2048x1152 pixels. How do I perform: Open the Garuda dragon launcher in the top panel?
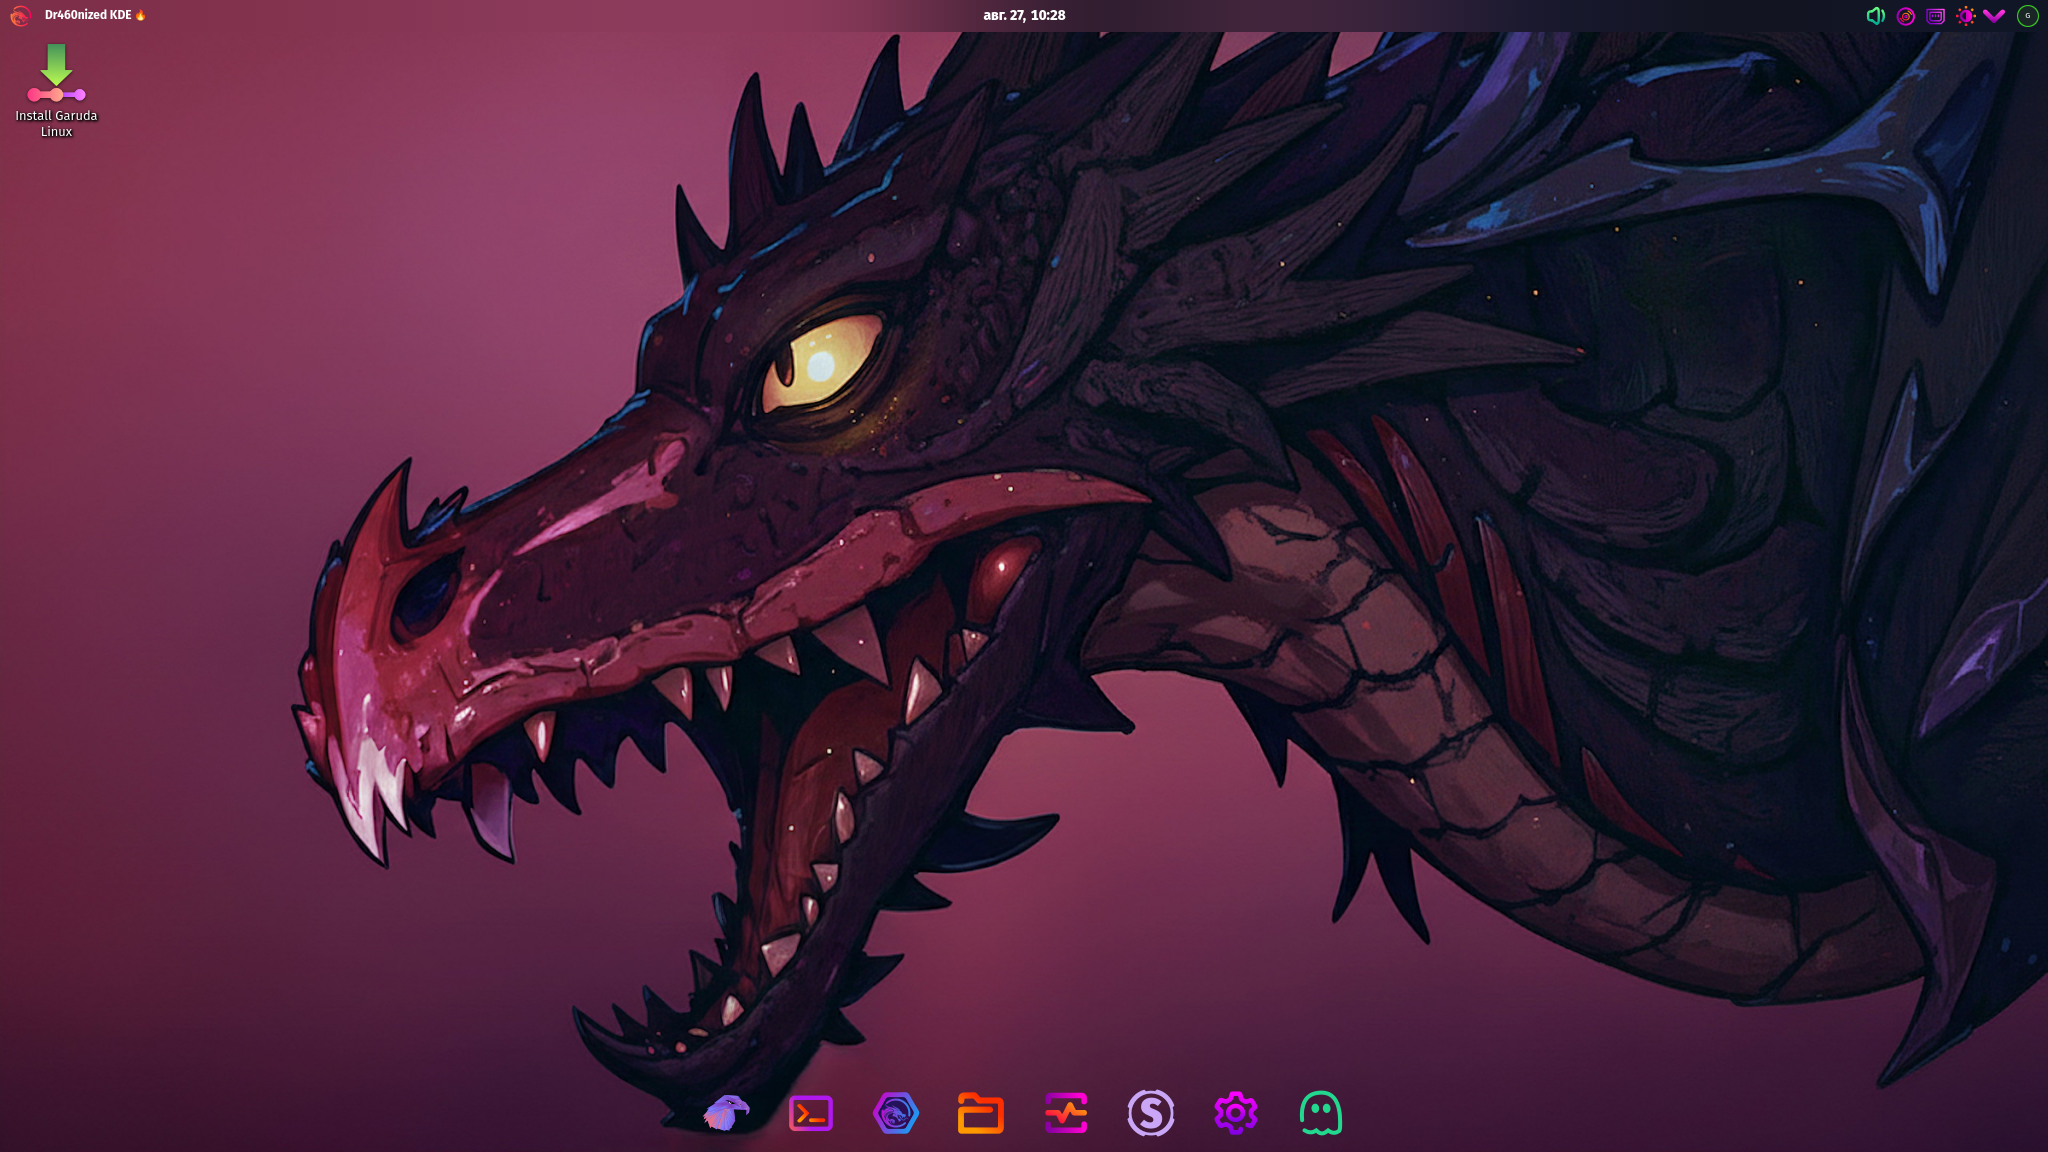click(20, 15)
